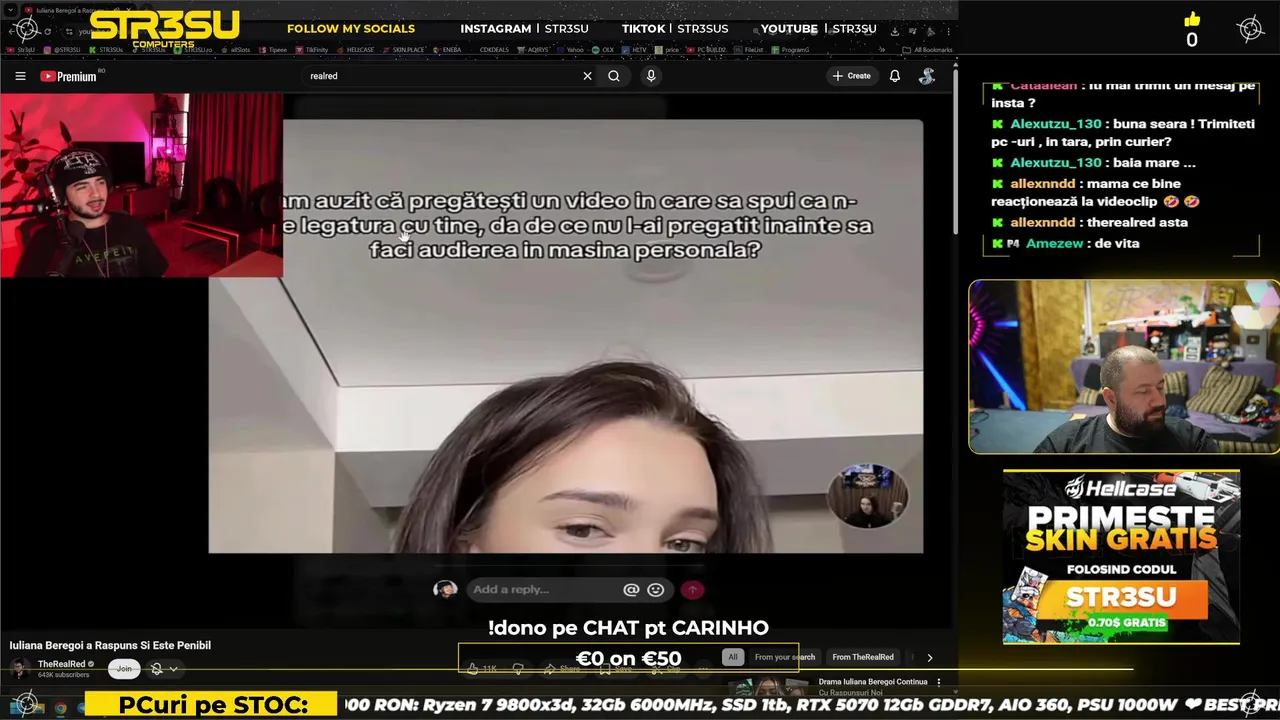Send the reply with the red arrow
1280x720 pixels.
pyautogui.click(x=692, y=590)
